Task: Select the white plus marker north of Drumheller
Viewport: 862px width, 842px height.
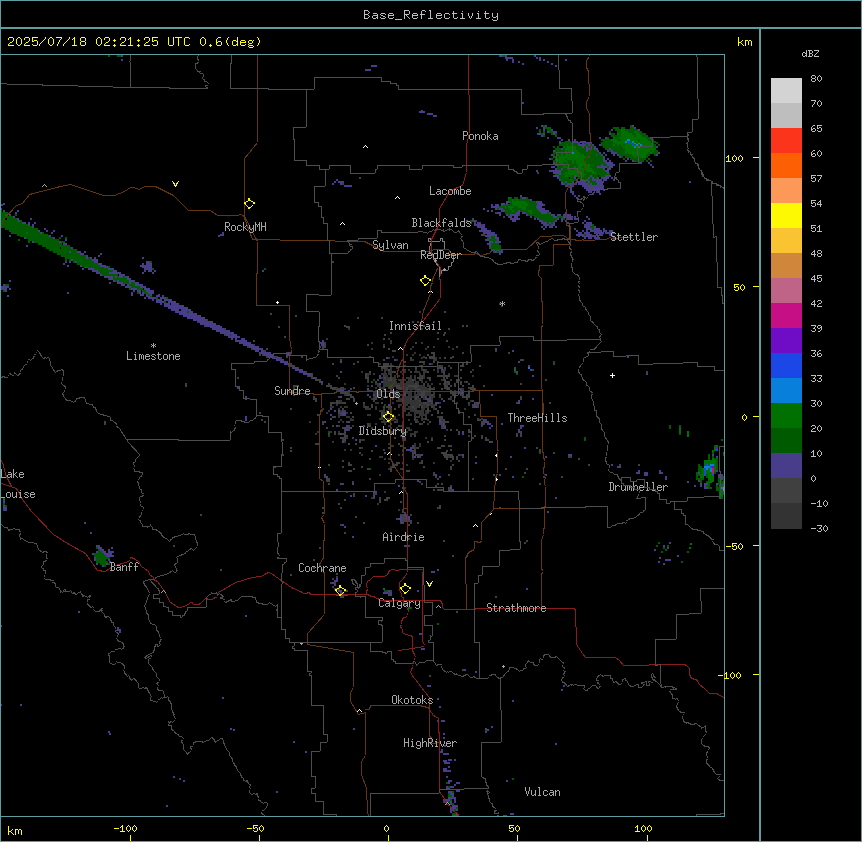Action: pos(612,375)
